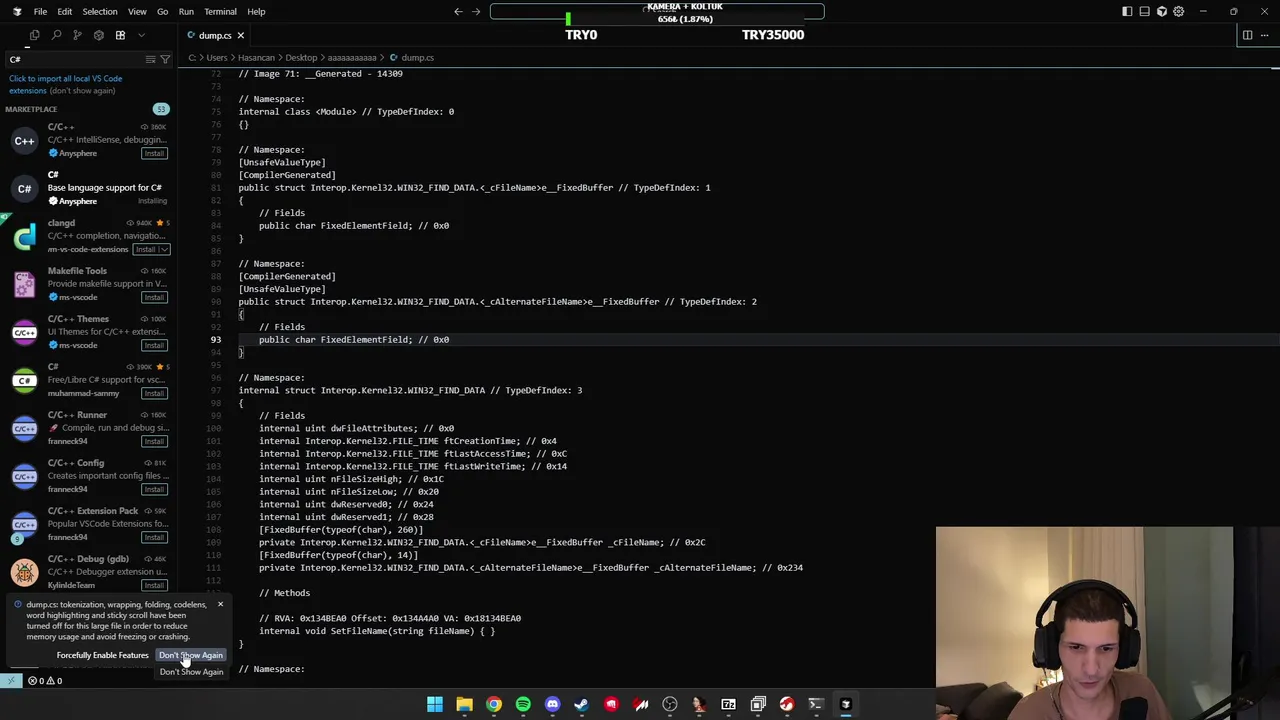Select the C/C++ Debug (gdb) extension

[x=89, y=572]
